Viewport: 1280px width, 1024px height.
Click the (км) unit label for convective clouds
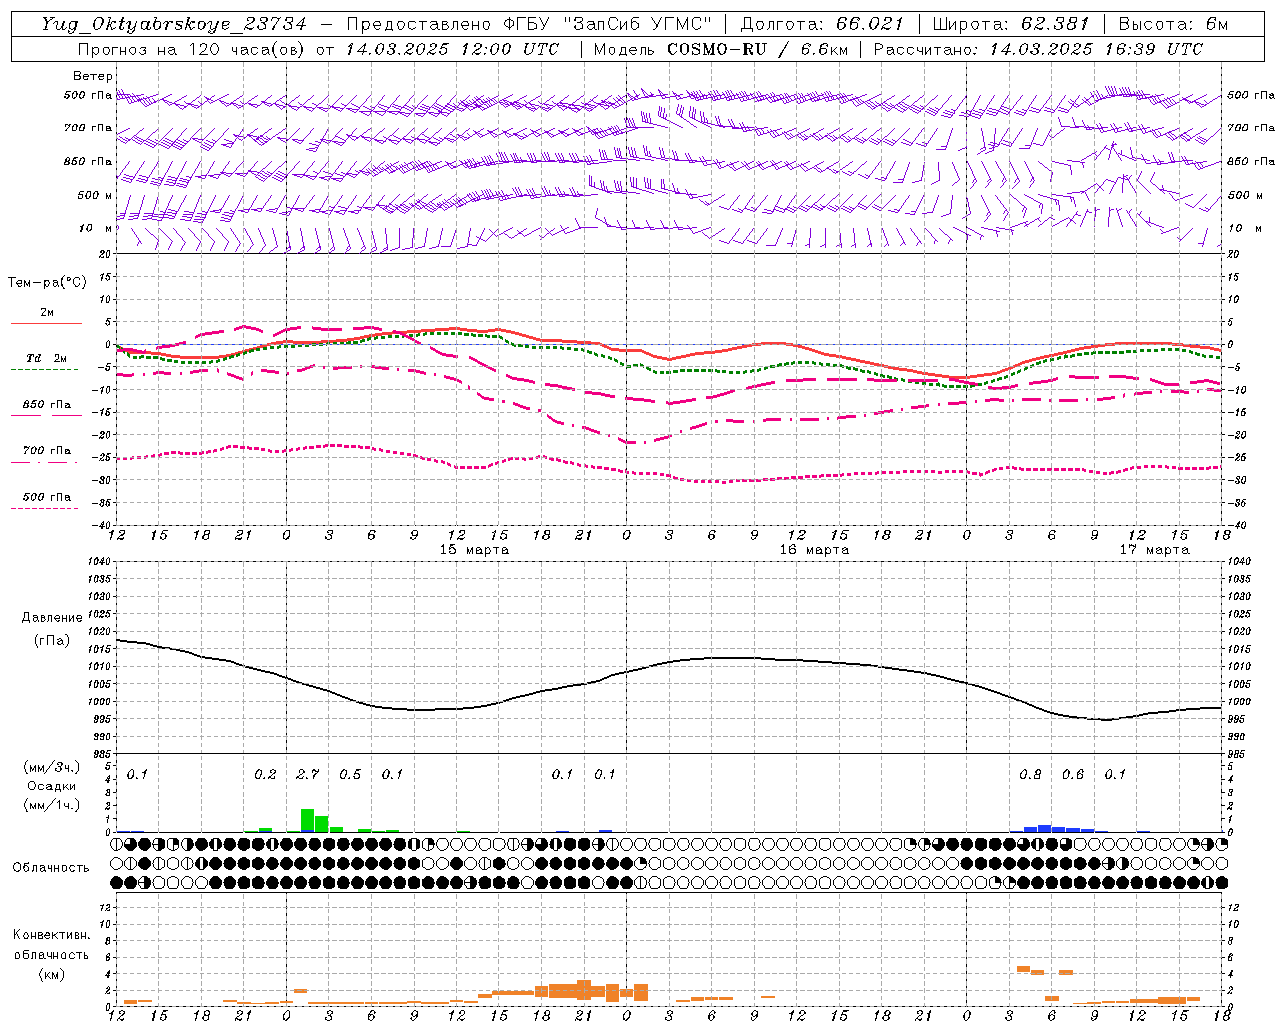tap(52, 974)
